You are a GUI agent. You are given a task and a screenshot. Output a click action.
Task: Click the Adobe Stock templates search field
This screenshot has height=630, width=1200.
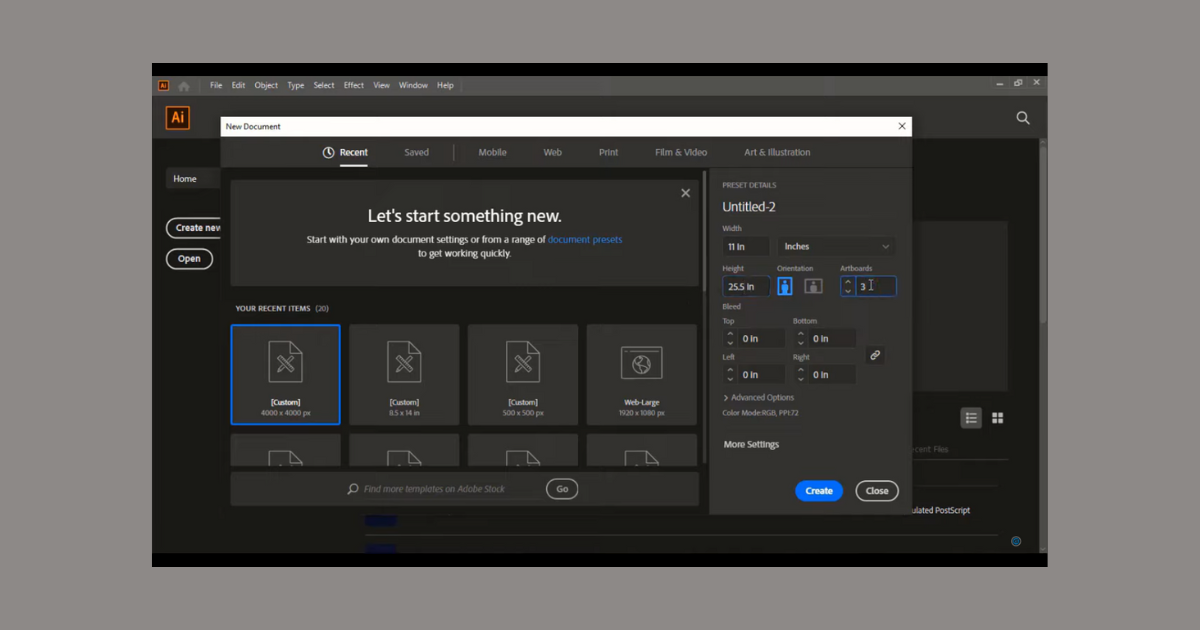435,489
